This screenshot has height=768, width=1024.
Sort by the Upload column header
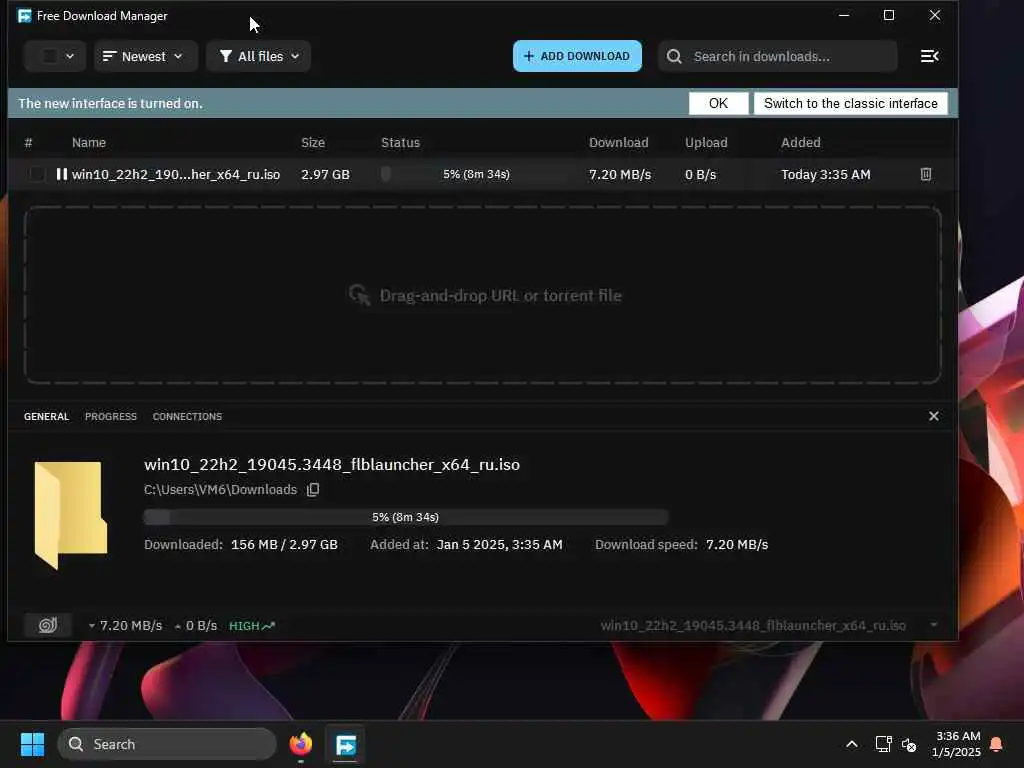[x=706, y=142]
